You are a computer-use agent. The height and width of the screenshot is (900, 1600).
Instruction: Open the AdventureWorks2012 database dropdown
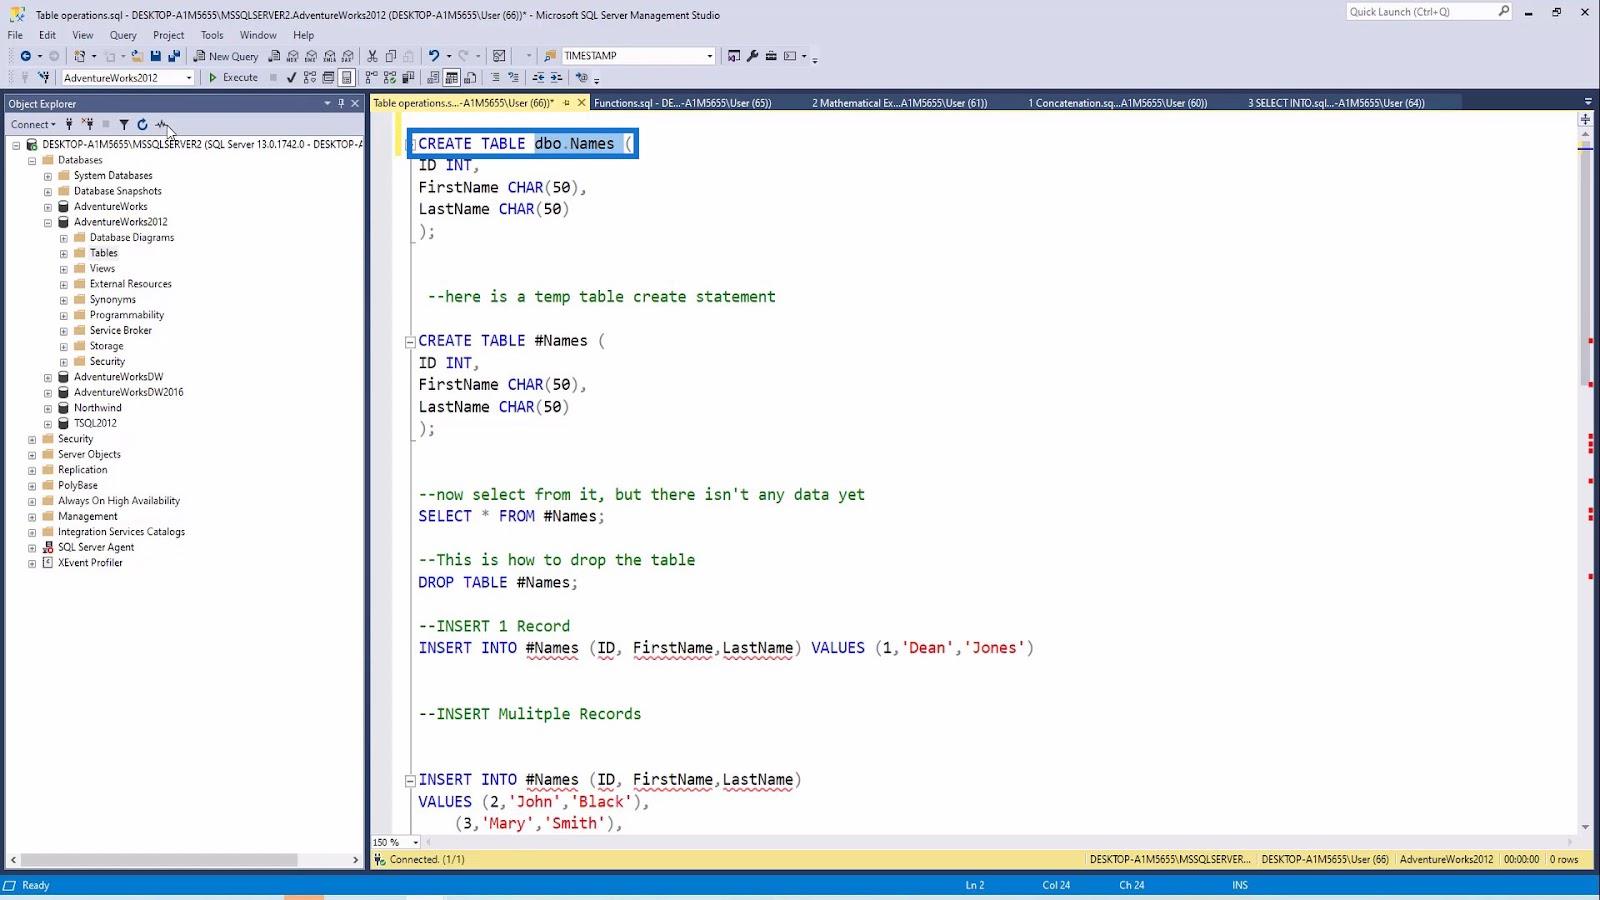pos(188,77)
